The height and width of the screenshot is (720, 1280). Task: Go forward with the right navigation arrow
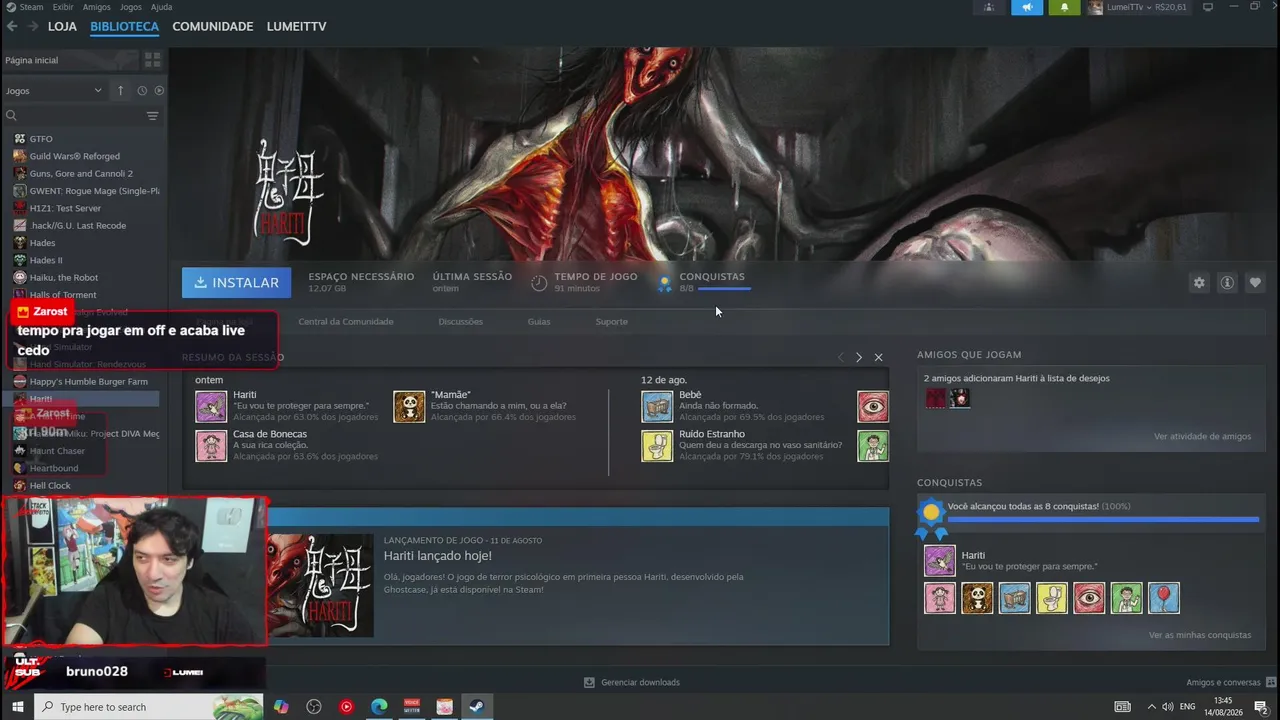click(x=33, y=26)
